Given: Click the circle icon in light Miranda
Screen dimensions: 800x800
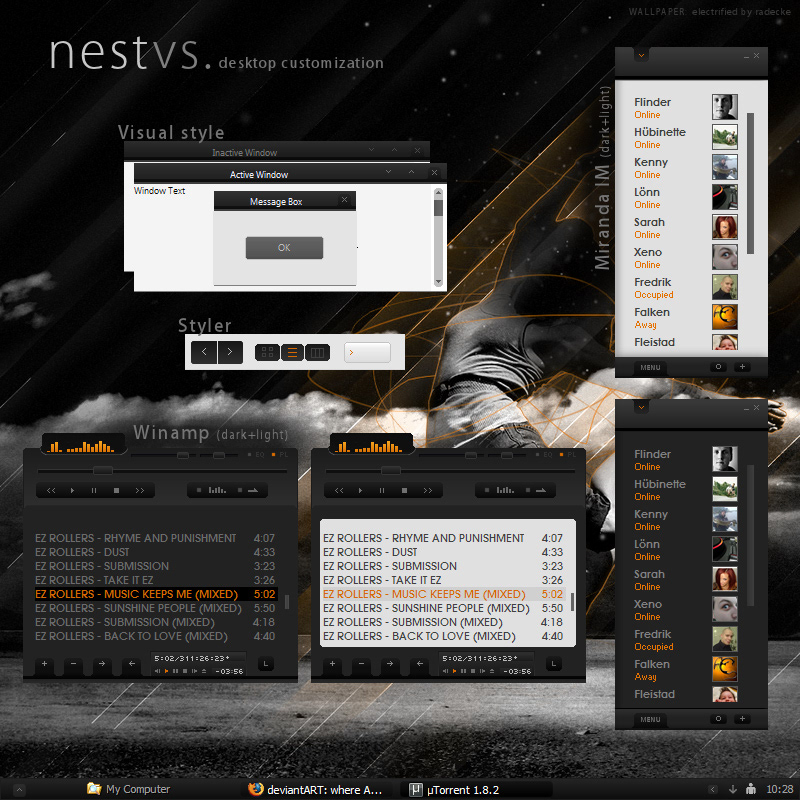Looking at the screenshot, I should coord(718,367).
